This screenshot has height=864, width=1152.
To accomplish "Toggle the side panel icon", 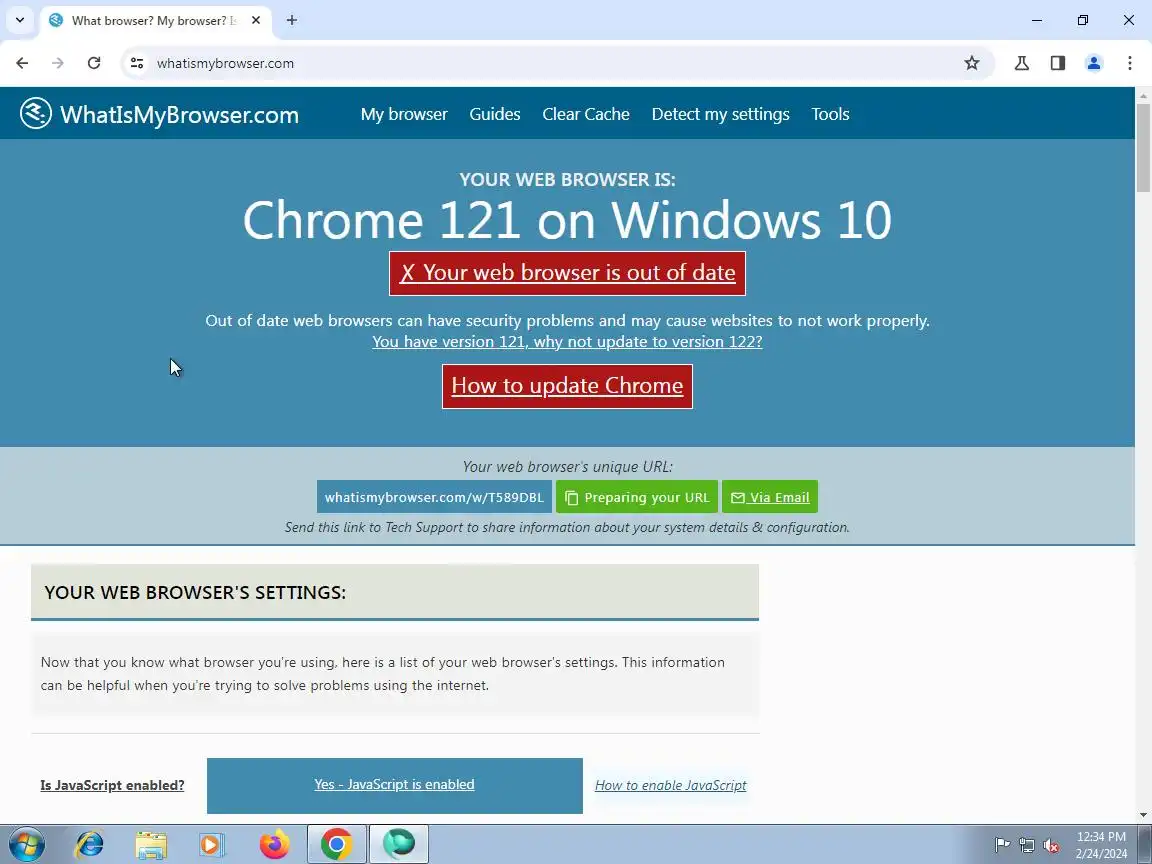I will (x=1058, y=63).
